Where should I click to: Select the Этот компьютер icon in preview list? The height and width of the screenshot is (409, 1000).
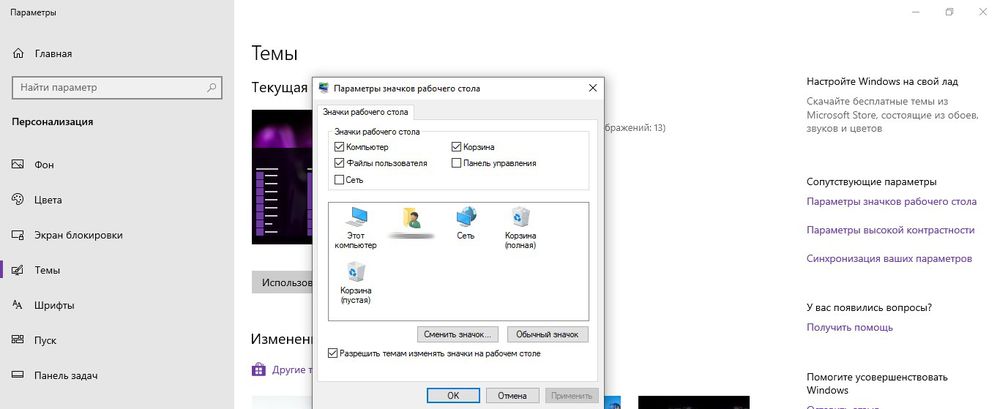pyautogui.click(x=355, y=220)
